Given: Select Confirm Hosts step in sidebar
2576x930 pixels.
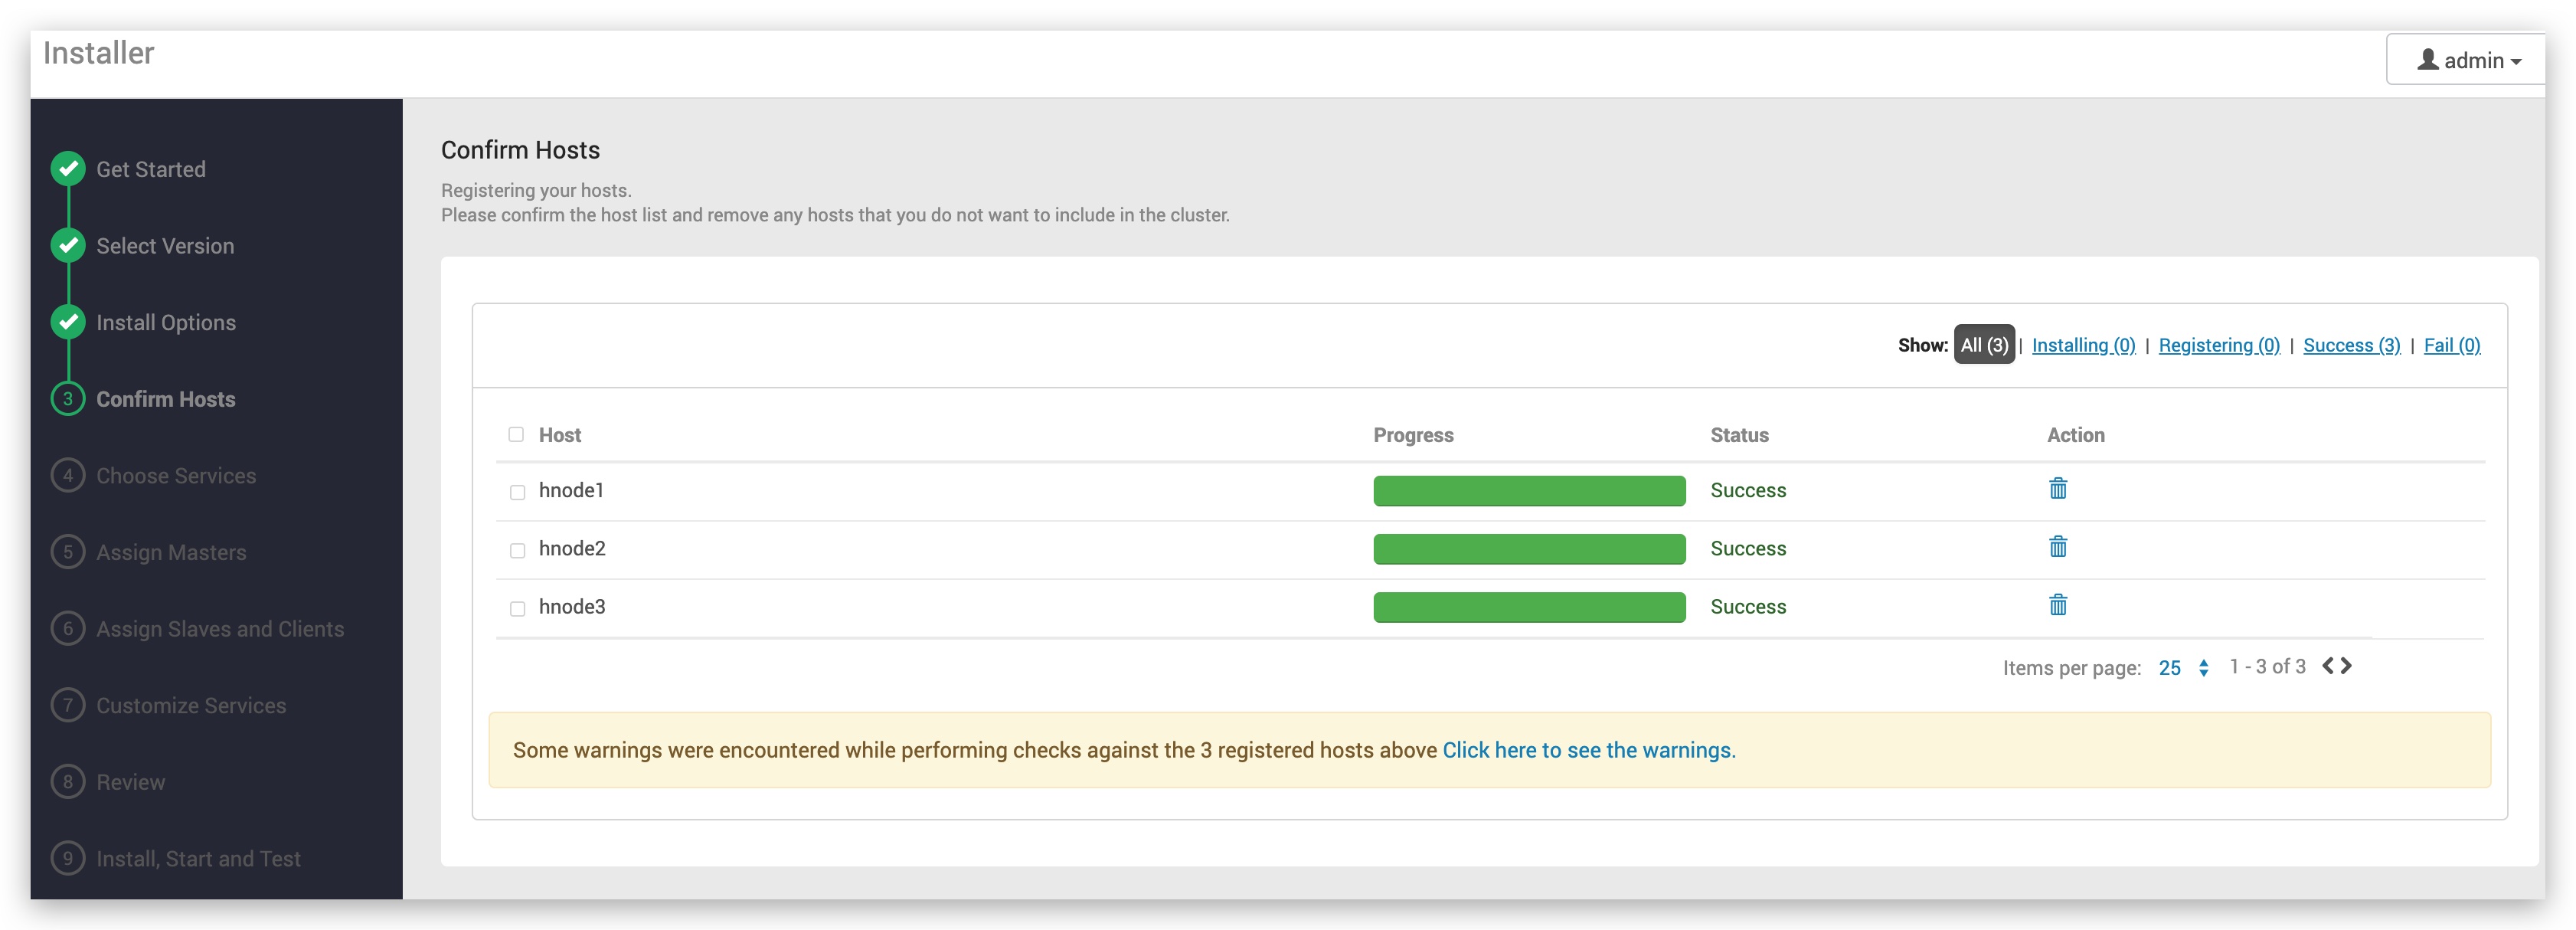Looking at the screenshot, I should tap(166, 399).
